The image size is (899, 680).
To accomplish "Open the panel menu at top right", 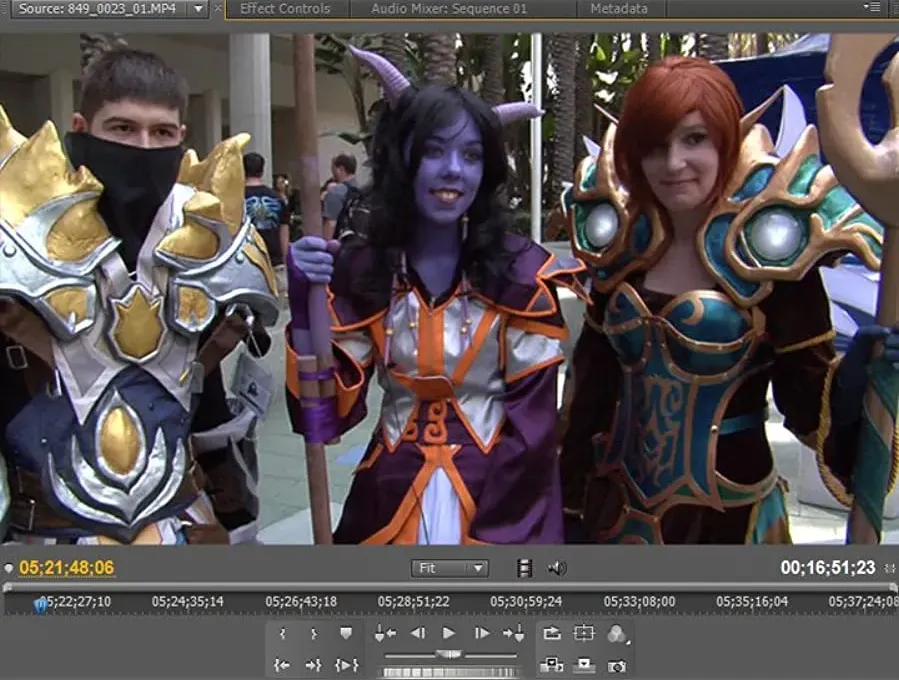I will tap(872, 7).
